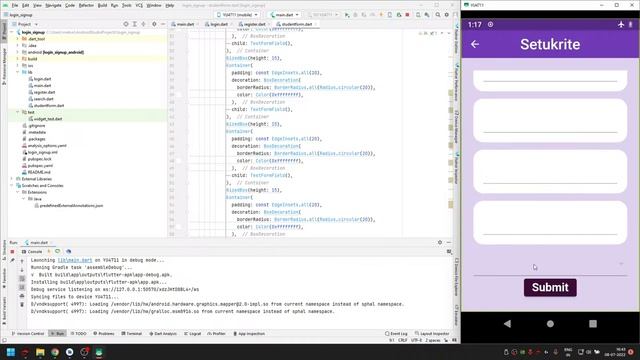The image size is (640, 360).
Task: Click the Flutter Hot Reload lightning icon
Action: pos(381,15)
